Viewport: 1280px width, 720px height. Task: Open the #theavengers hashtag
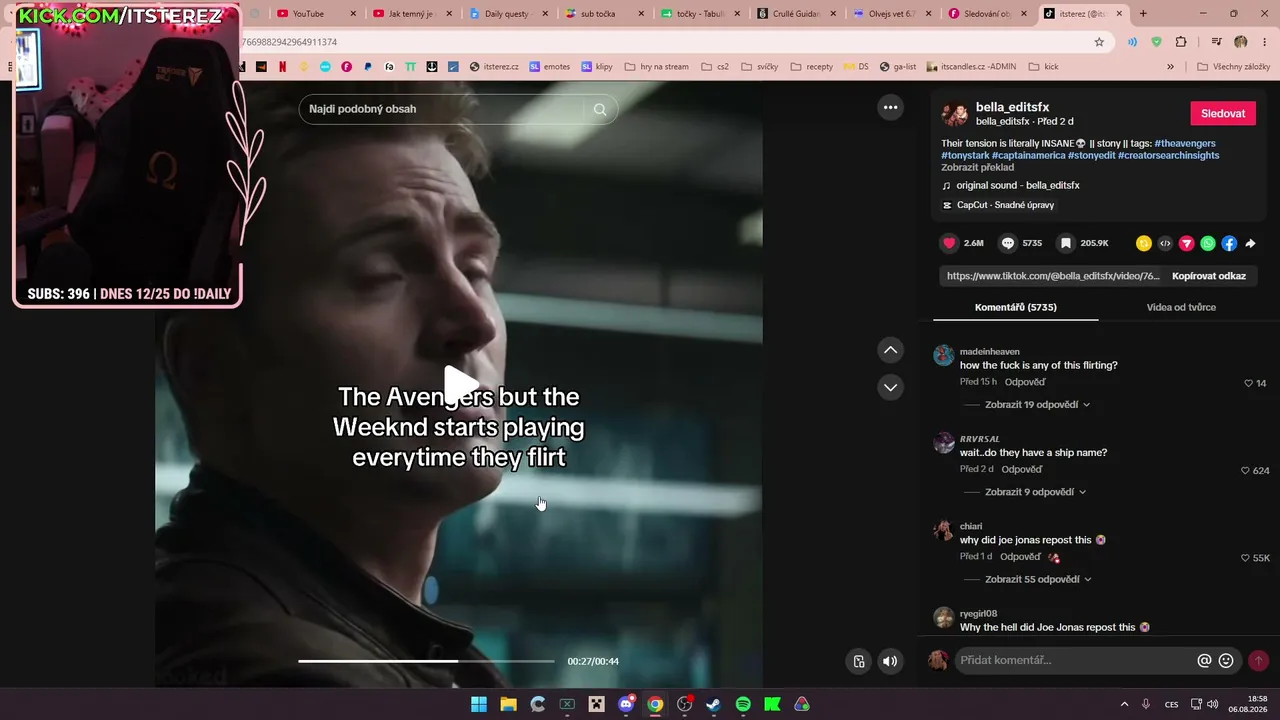(x=1185, y=143)
